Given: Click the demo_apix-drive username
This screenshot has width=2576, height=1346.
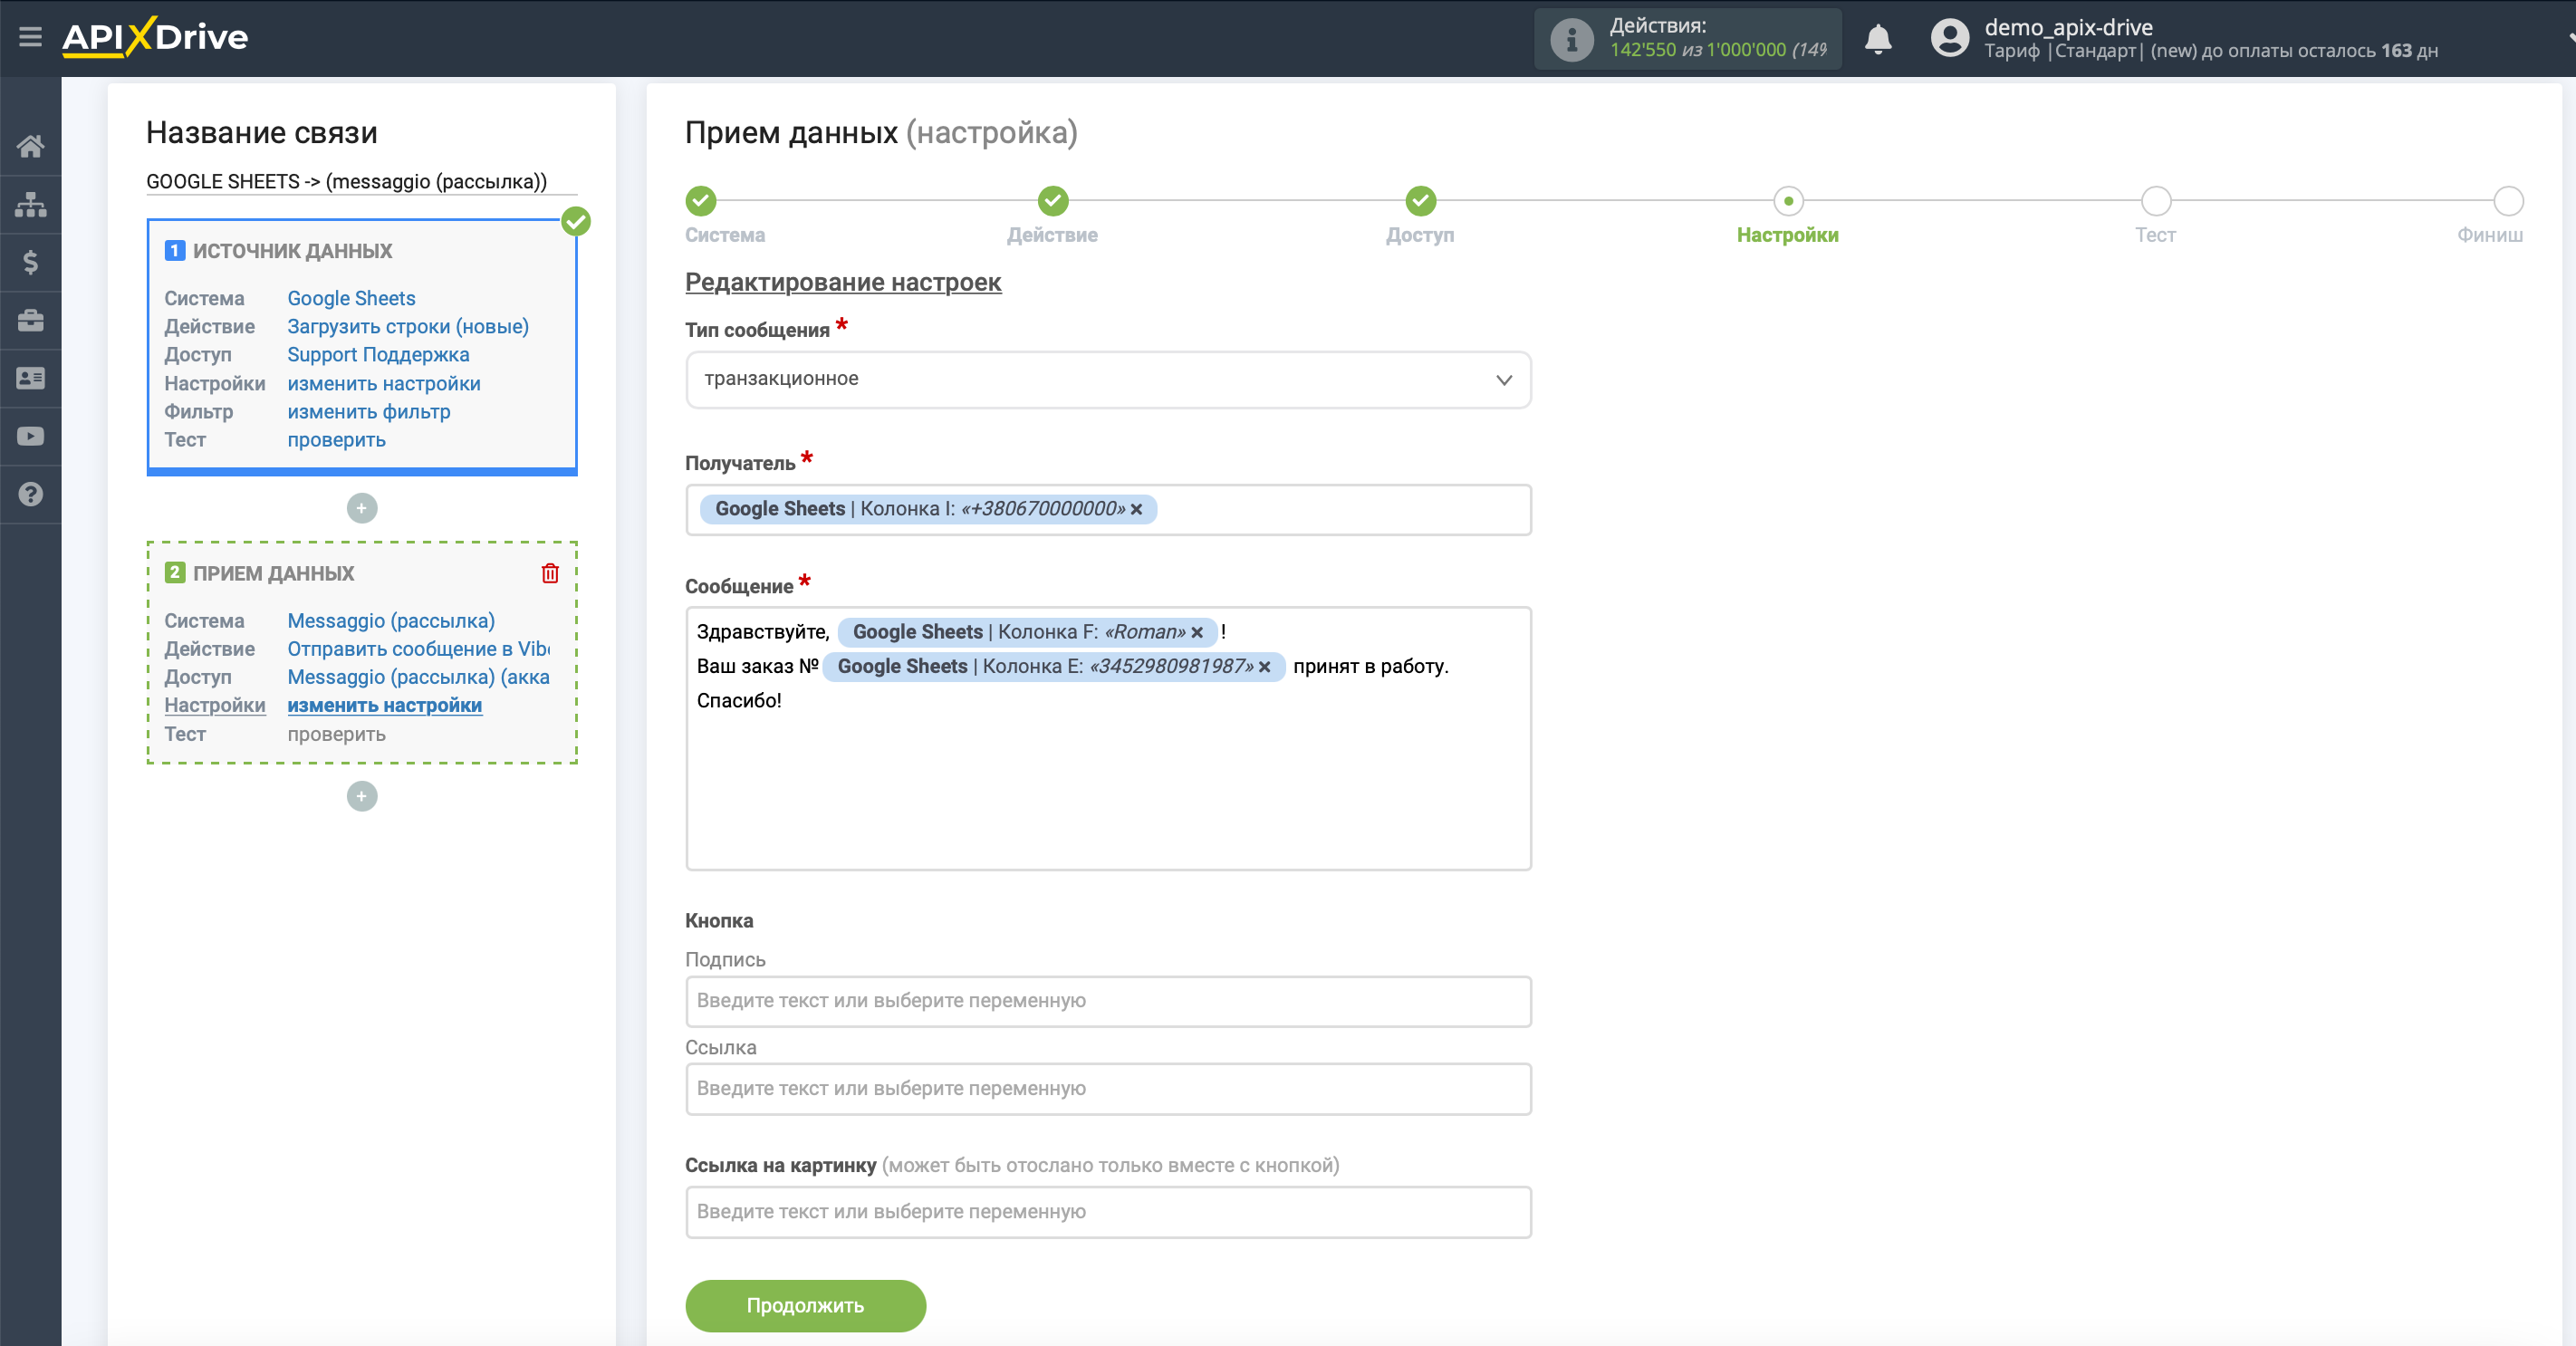Looking at the screenshot, I should point(2068,27).
